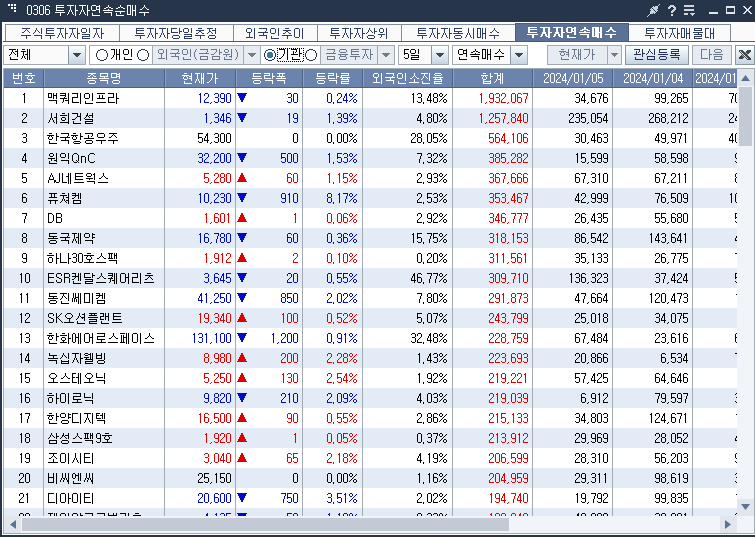Click the pin icon in title bar
Viewport: 755px width, 537px height.
653,10
